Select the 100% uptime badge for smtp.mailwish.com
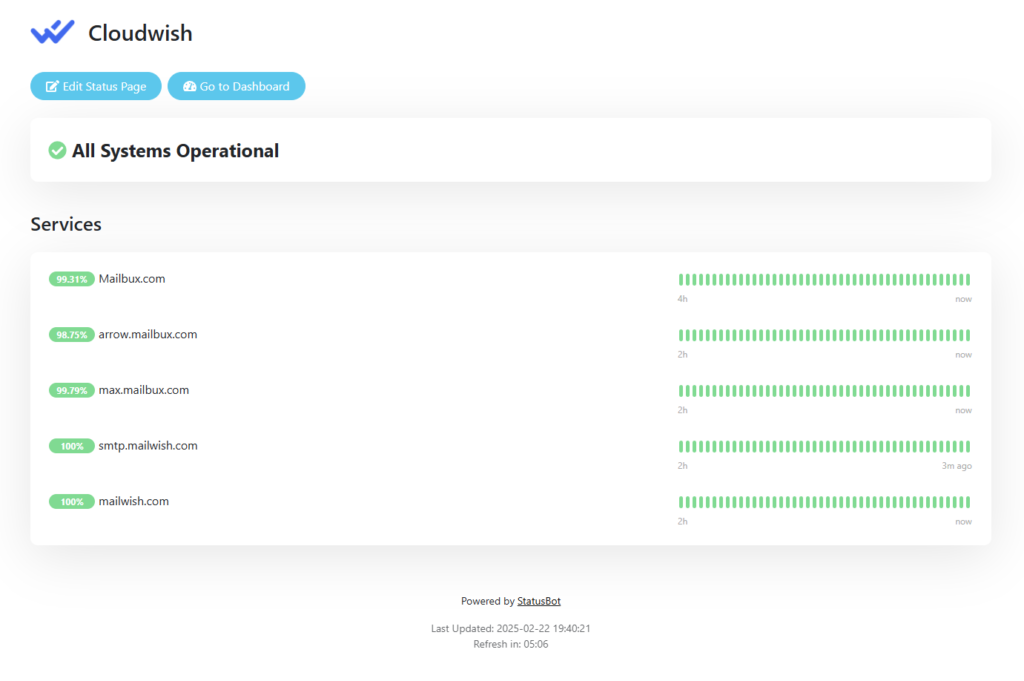This screenshot has width=1024, height=681. coord(71,446)
